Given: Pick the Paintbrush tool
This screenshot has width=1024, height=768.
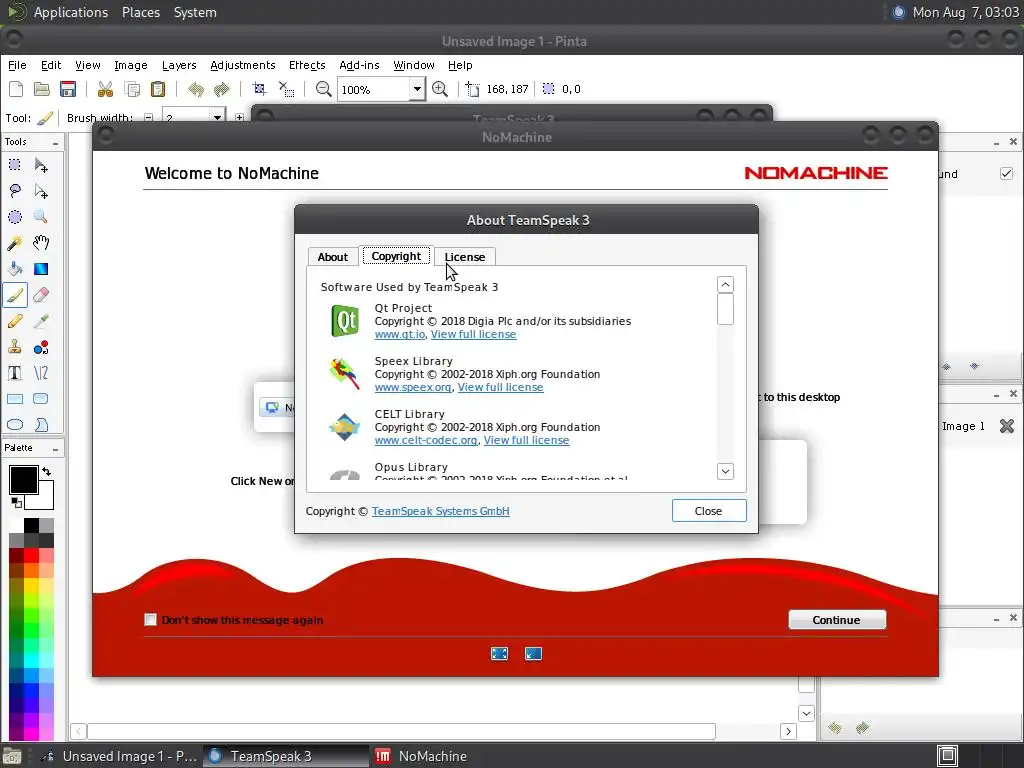Looking at the screenshot, I should [14, 295].
